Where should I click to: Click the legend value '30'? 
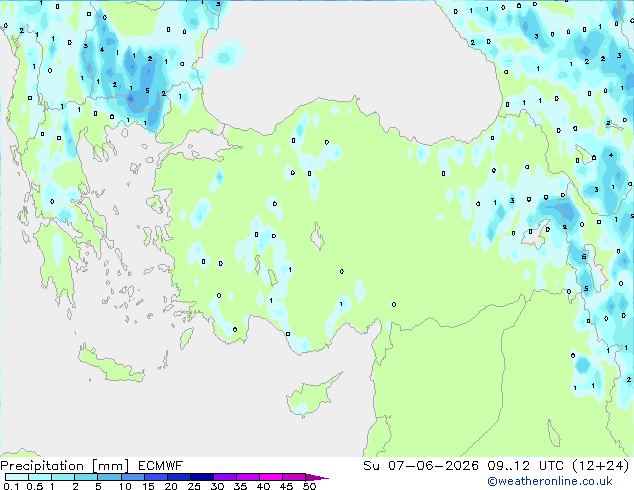217,486
